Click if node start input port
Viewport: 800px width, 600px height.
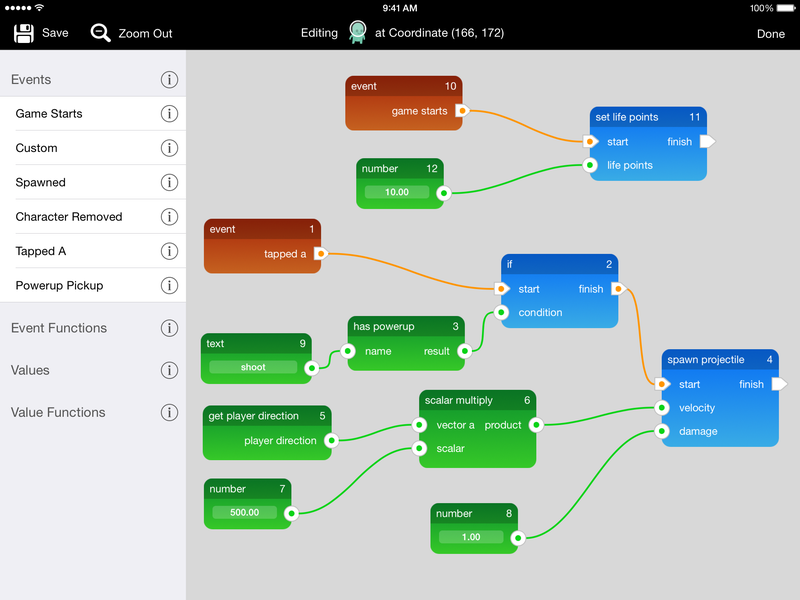(x=502, y=289)
